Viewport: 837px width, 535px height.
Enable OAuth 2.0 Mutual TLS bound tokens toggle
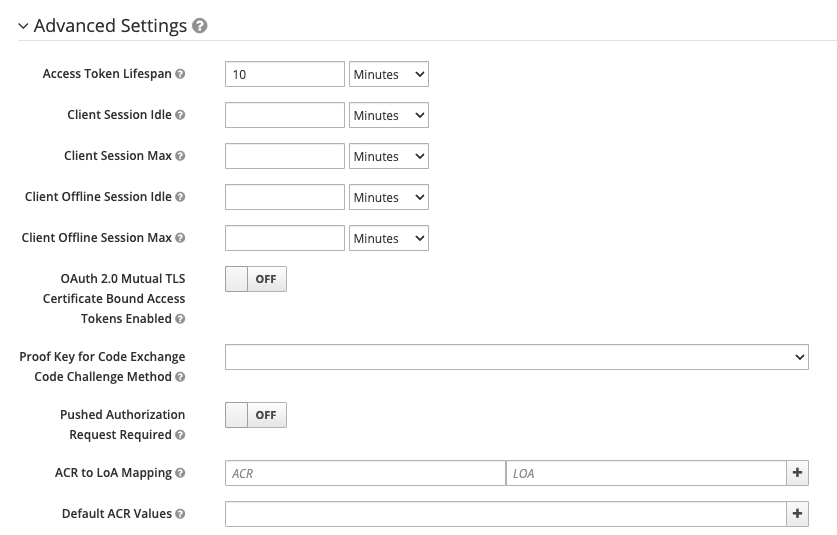click(x=256, y=279)
